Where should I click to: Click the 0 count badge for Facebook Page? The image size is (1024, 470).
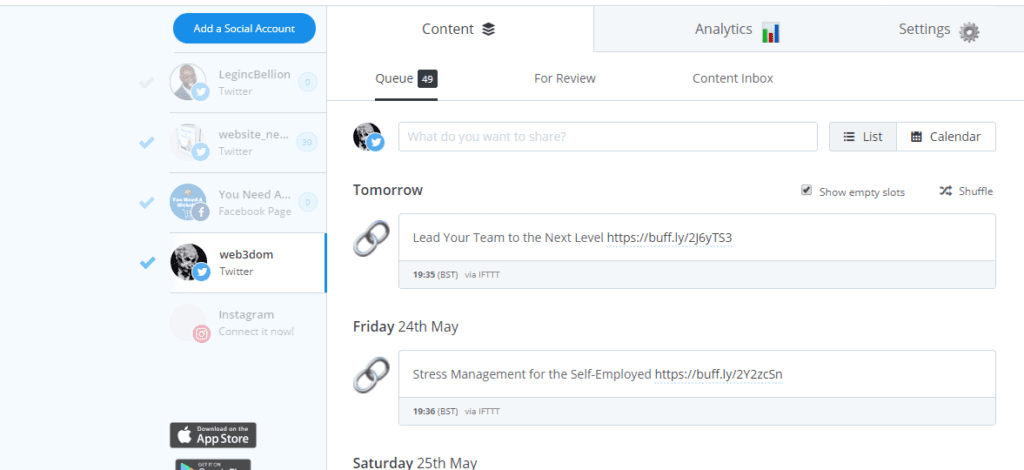coord(308,202)
